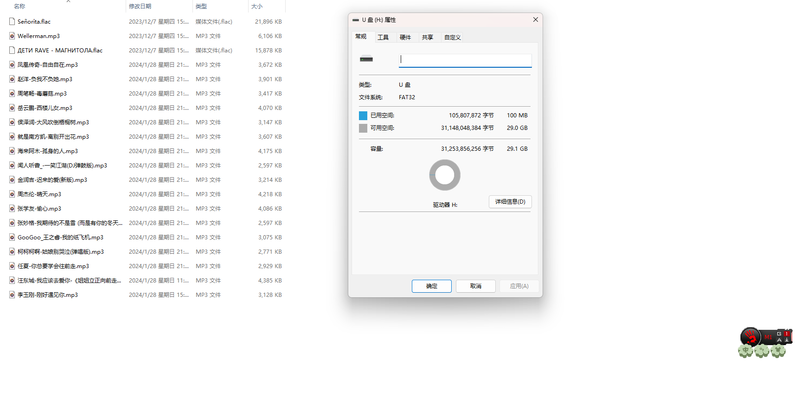
Task: Switch to the 共享 tab
Action: point(428,37)
